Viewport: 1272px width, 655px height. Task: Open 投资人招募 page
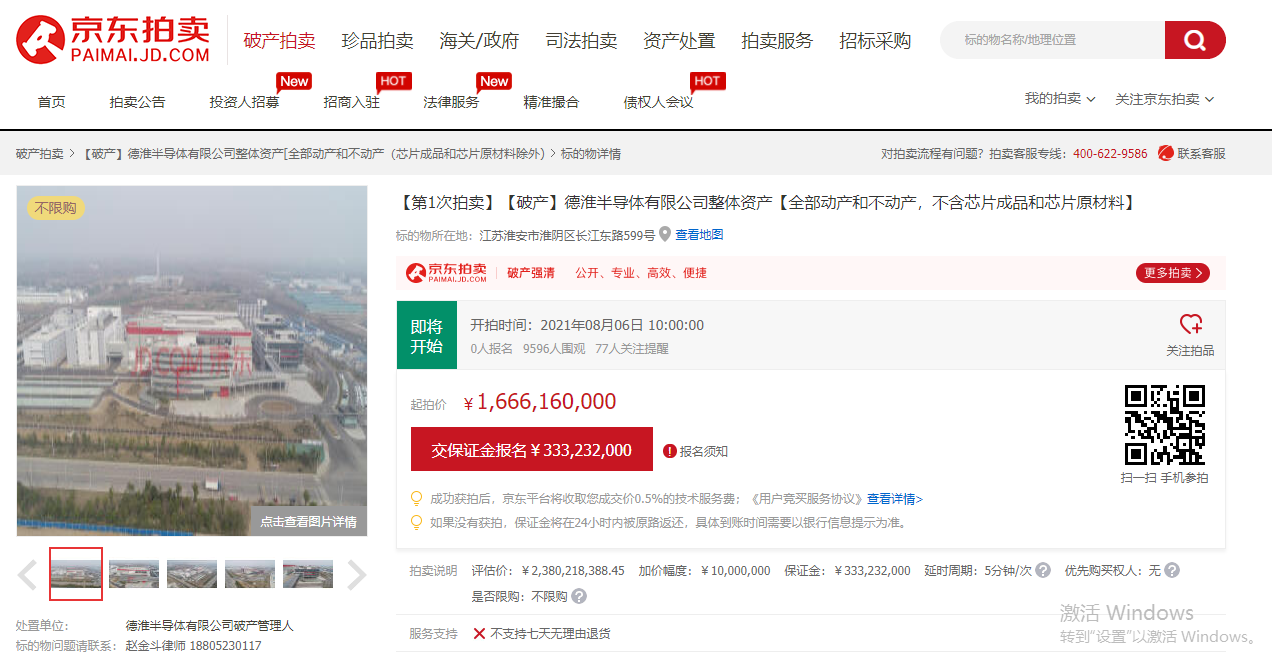[x=244, y=102]
